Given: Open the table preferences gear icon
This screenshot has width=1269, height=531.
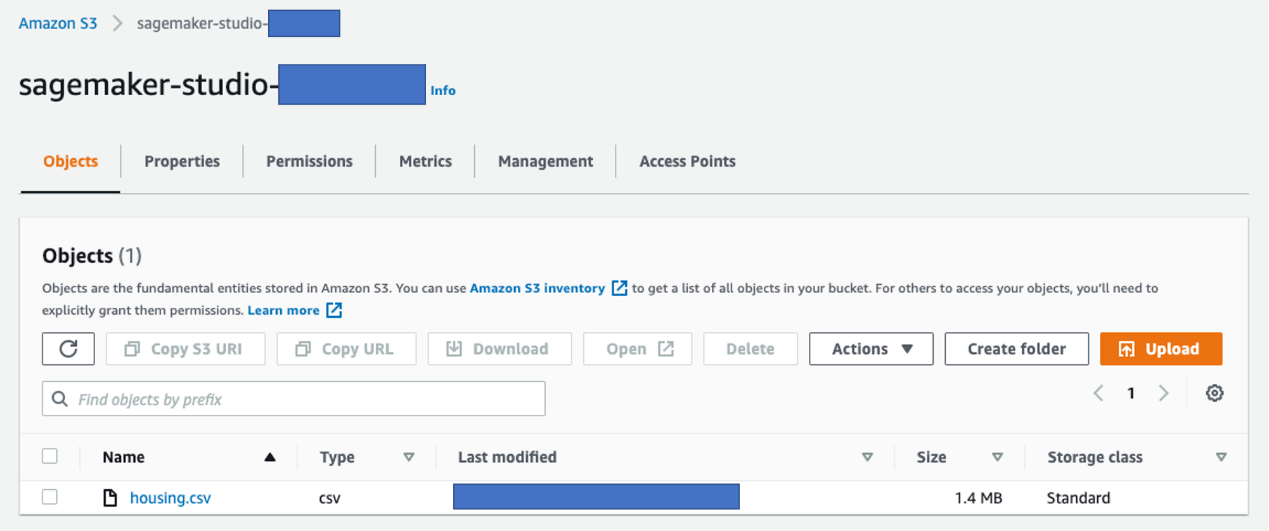Looking at the screenshot, I should point(1215,394).
